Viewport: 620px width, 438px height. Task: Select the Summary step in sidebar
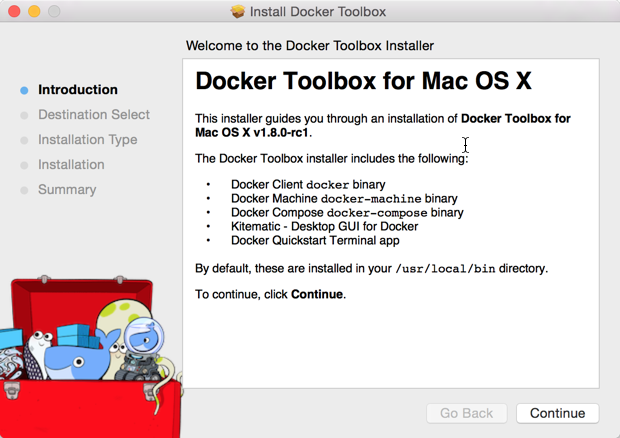(x=67, y=190)
